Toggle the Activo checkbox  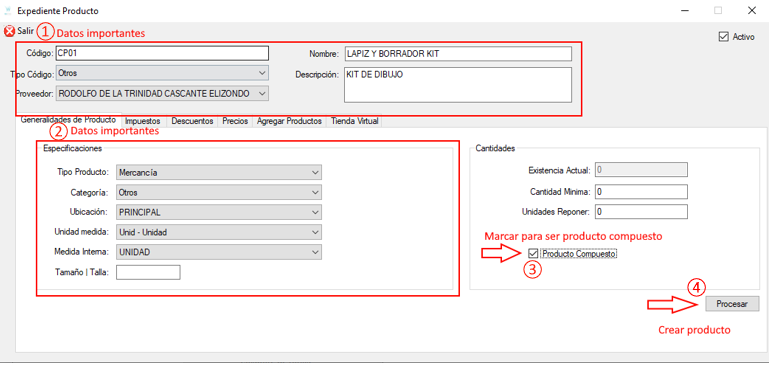tap(723, 37)
